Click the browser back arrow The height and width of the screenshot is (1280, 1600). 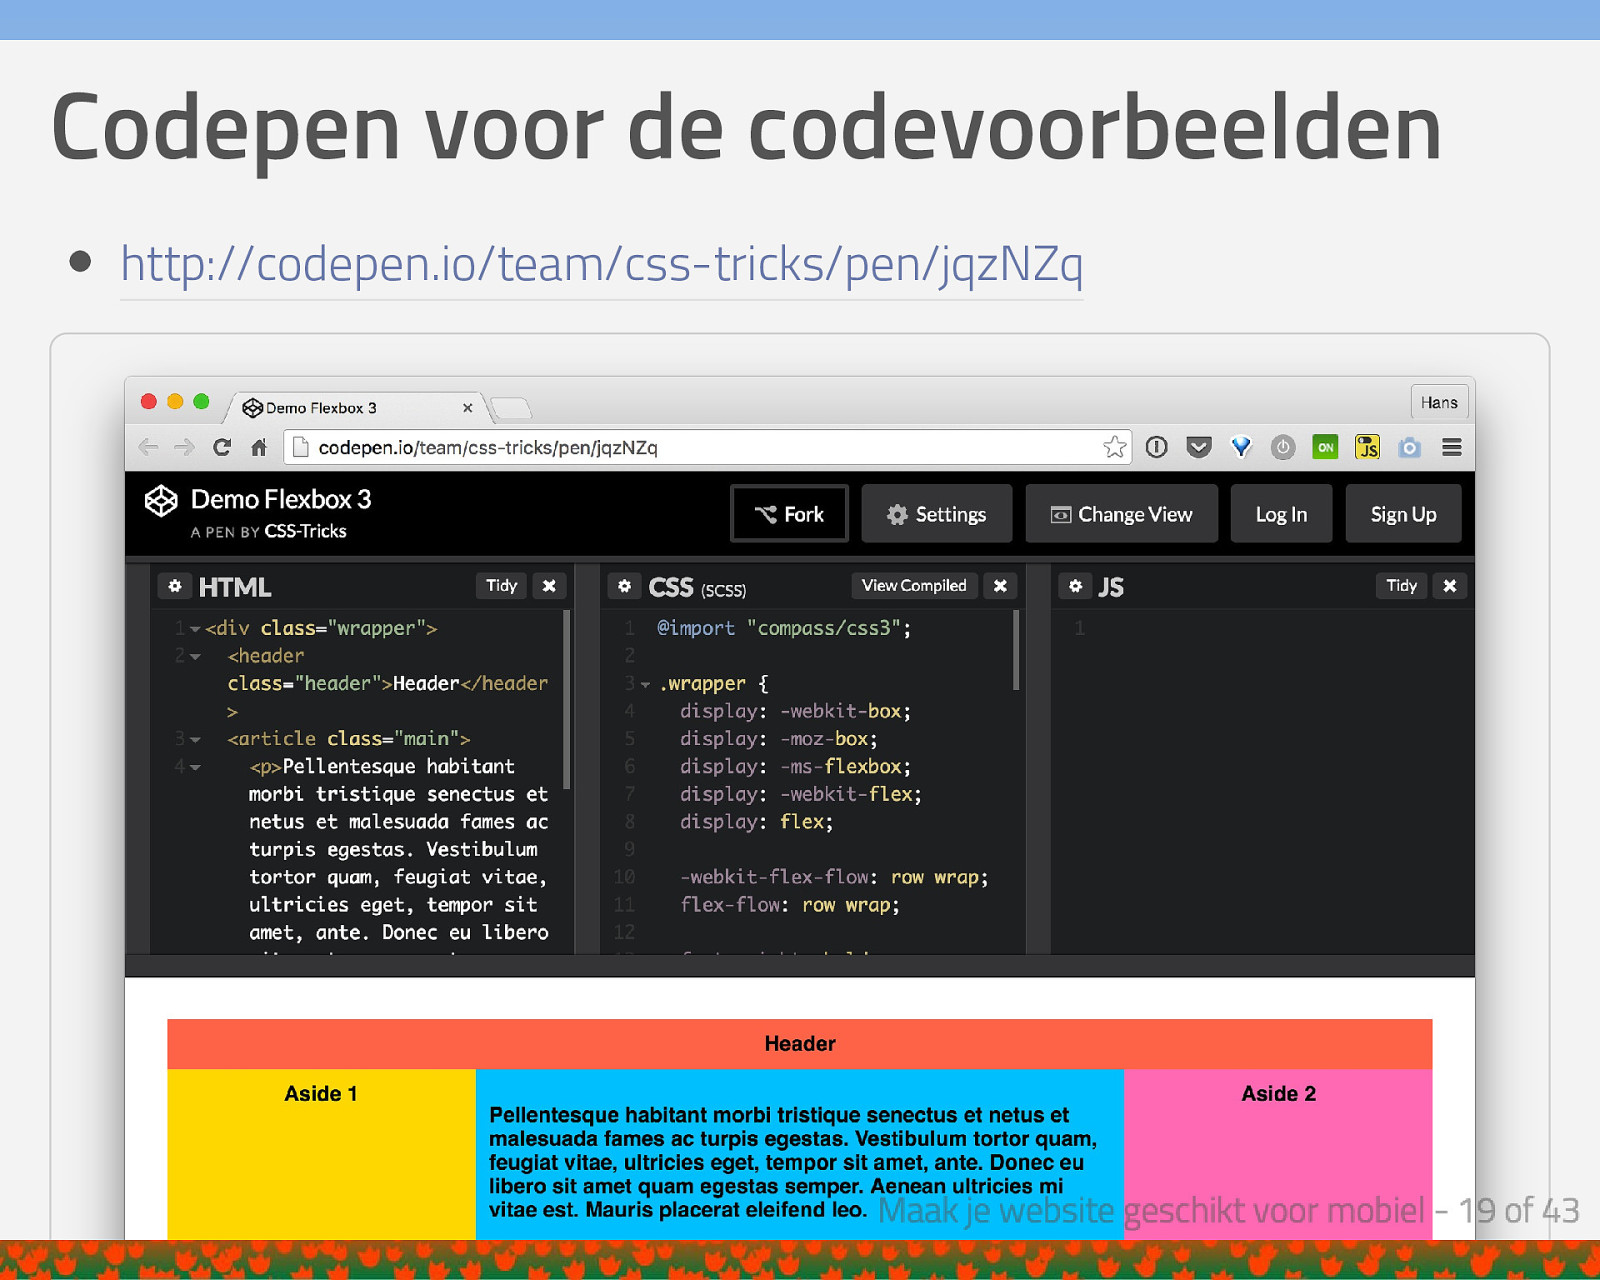point(148,447)
